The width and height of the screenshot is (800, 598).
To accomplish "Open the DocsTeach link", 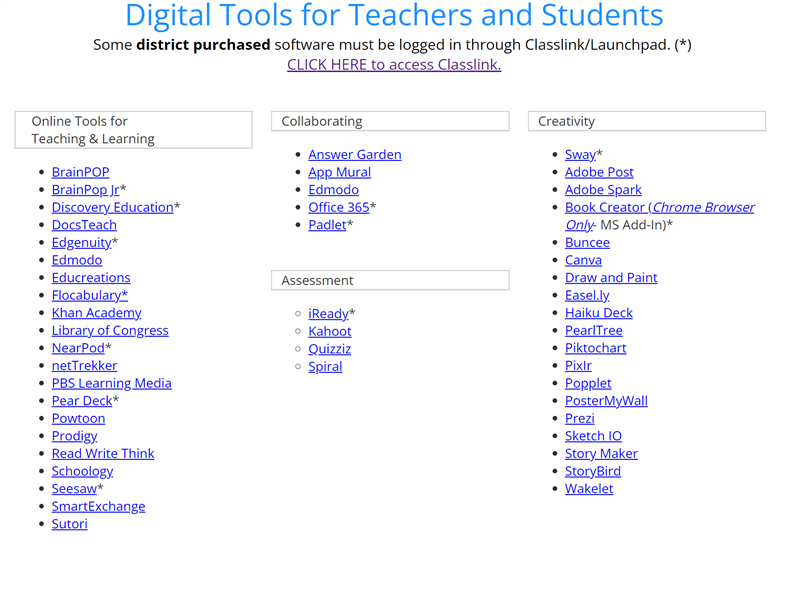I will coord(84,225).
